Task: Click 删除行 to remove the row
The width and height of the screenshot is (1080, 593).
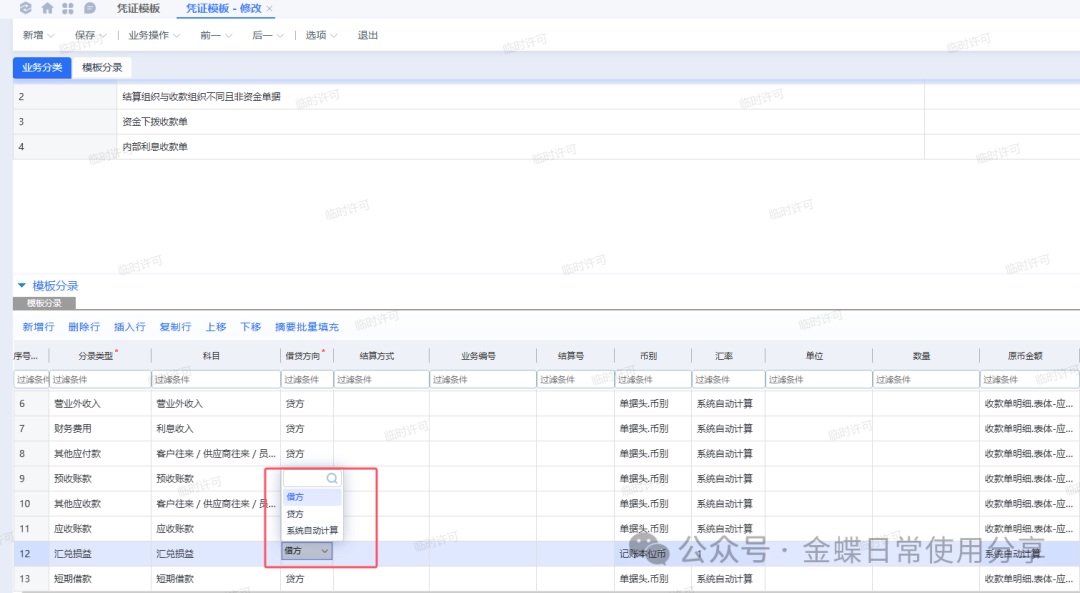Action: [84, 327]
